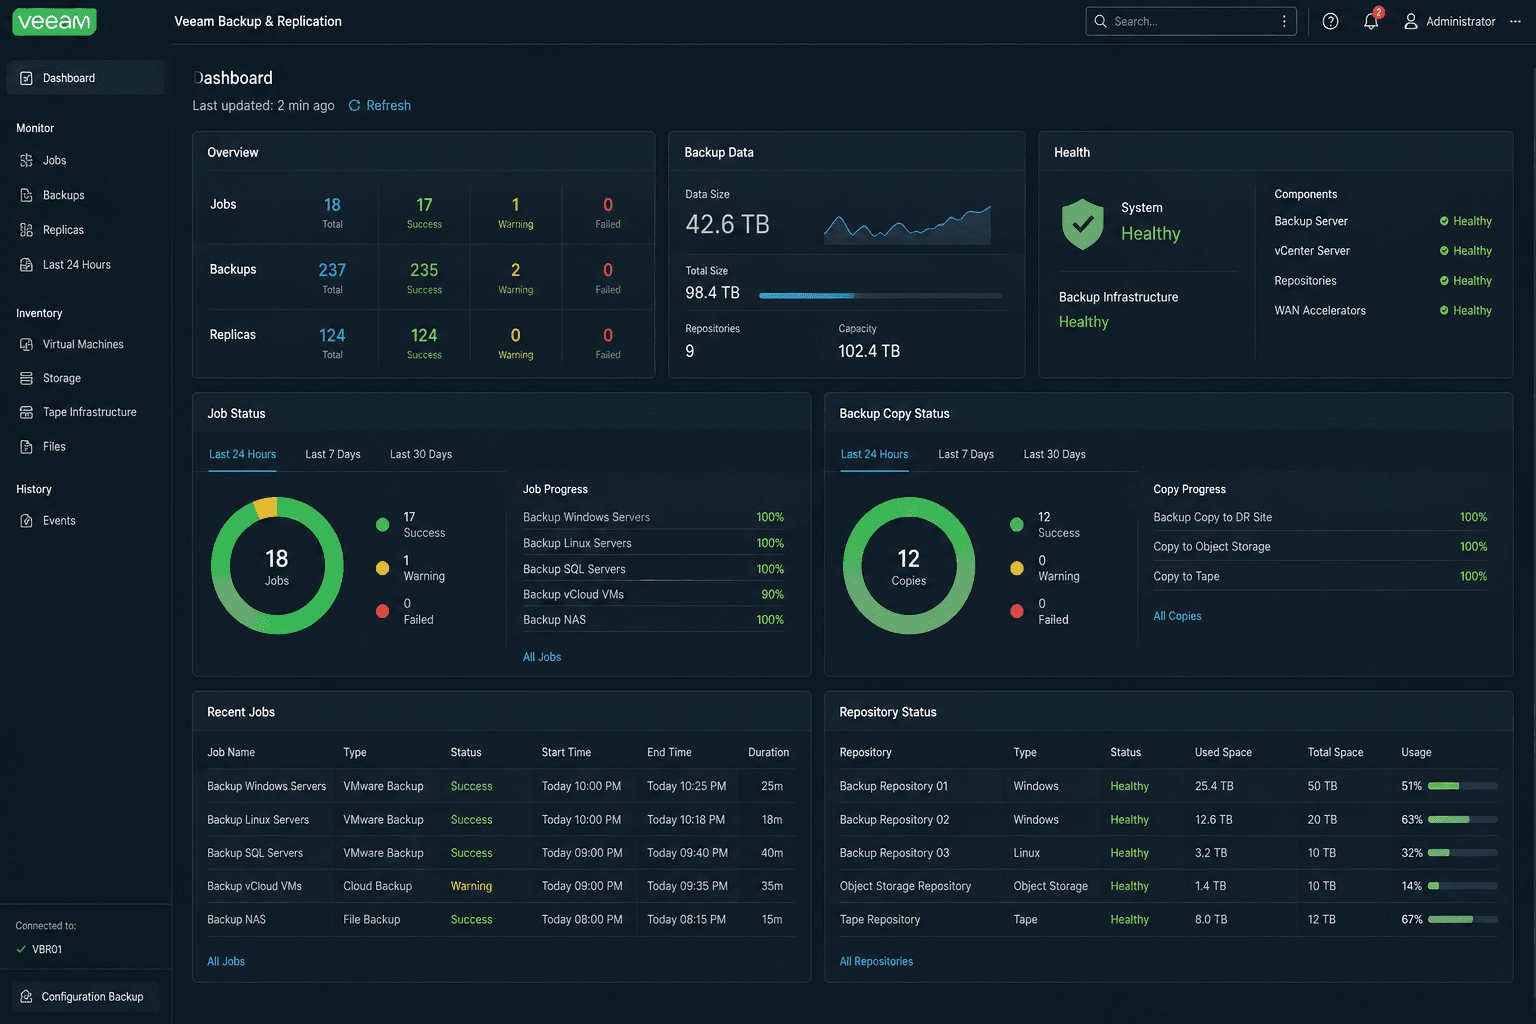1536x1024 pixels.
Task: Open All Jobs link in Job Progress
Action: [542, 657]
